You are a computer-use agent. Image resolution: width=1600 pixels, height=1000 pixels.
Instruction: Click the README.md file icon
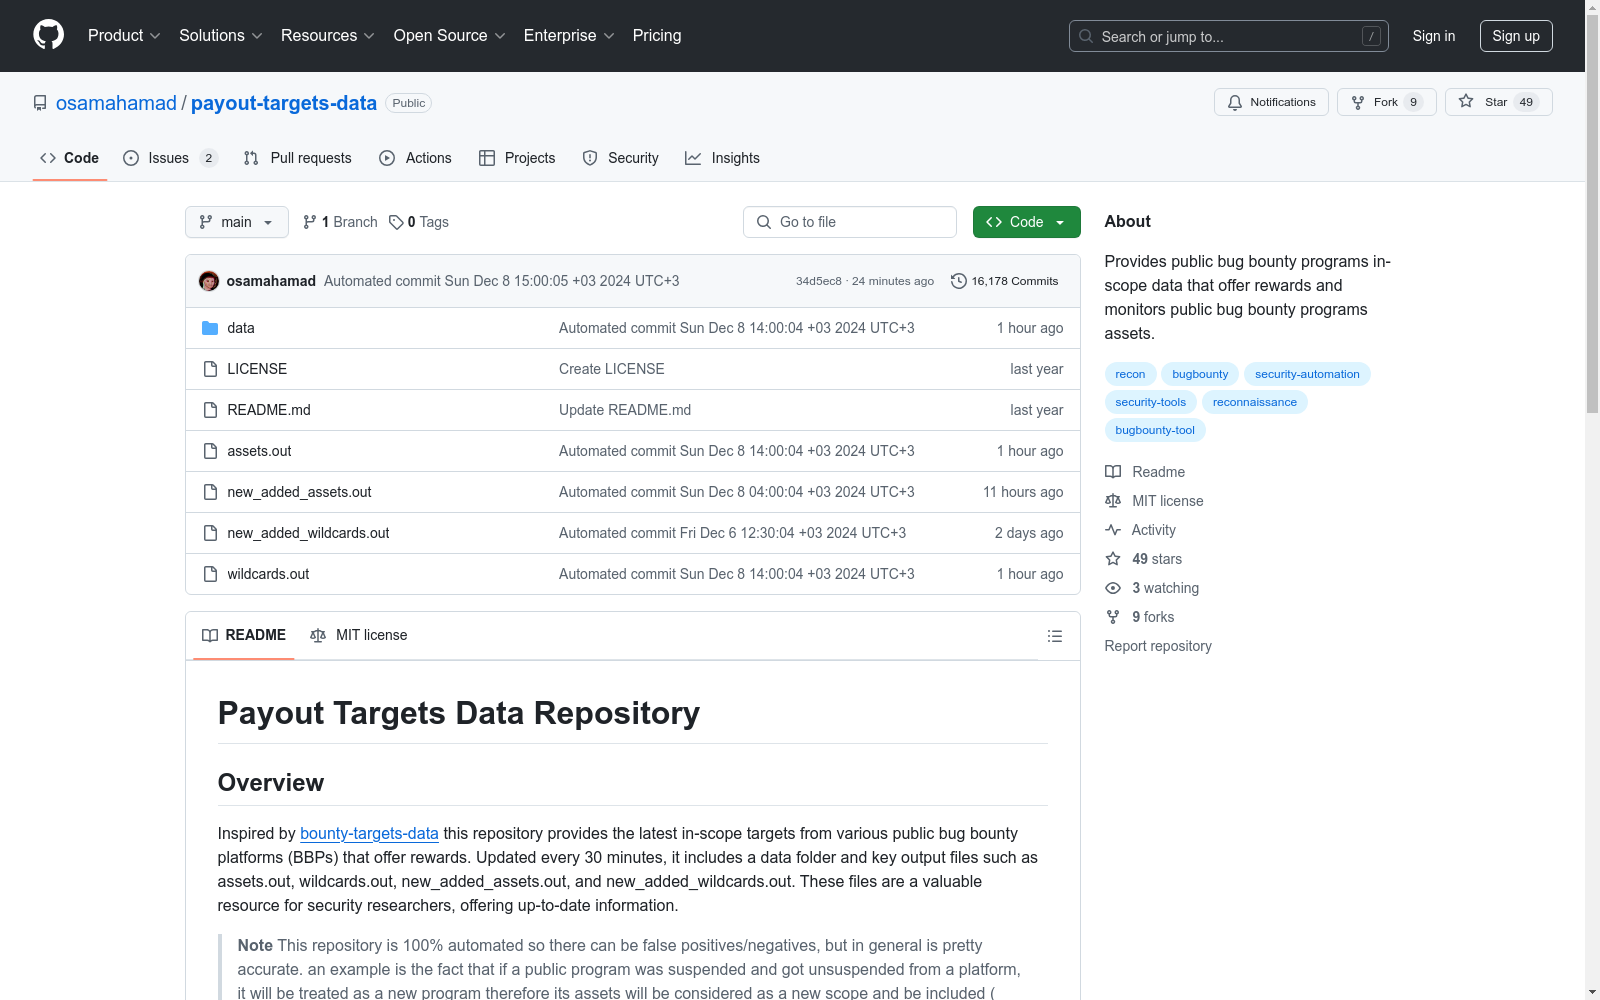[210, 410]
